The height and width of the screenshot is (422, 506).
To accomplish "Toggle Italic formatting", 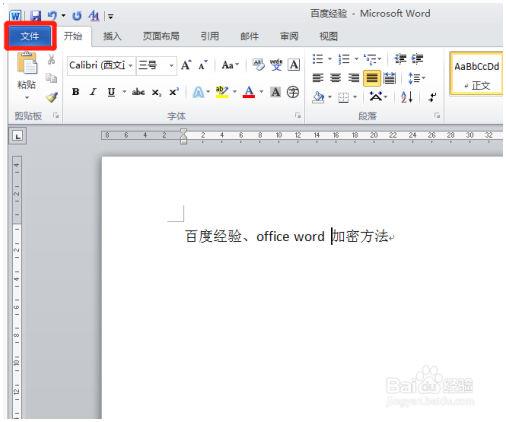I will coord(93,92).
